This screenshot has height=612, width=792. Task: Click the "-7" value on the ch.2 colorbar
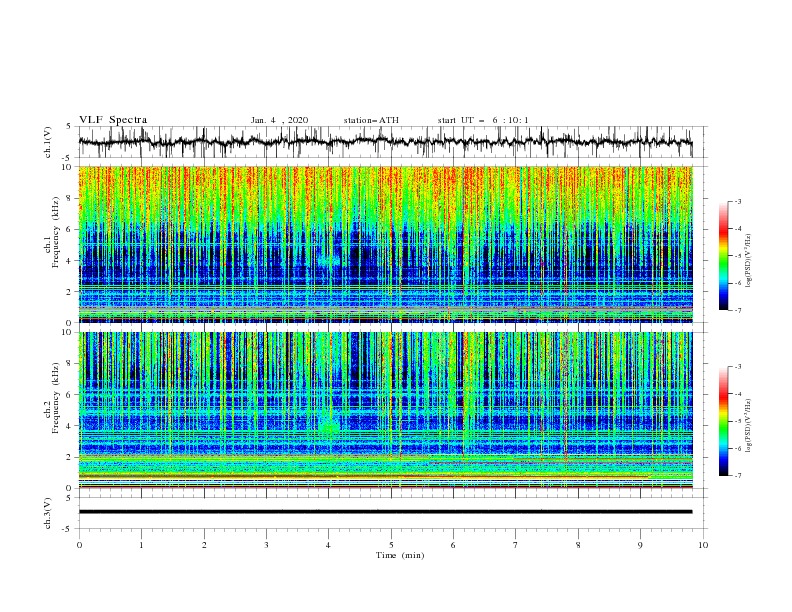click(737, 476)
